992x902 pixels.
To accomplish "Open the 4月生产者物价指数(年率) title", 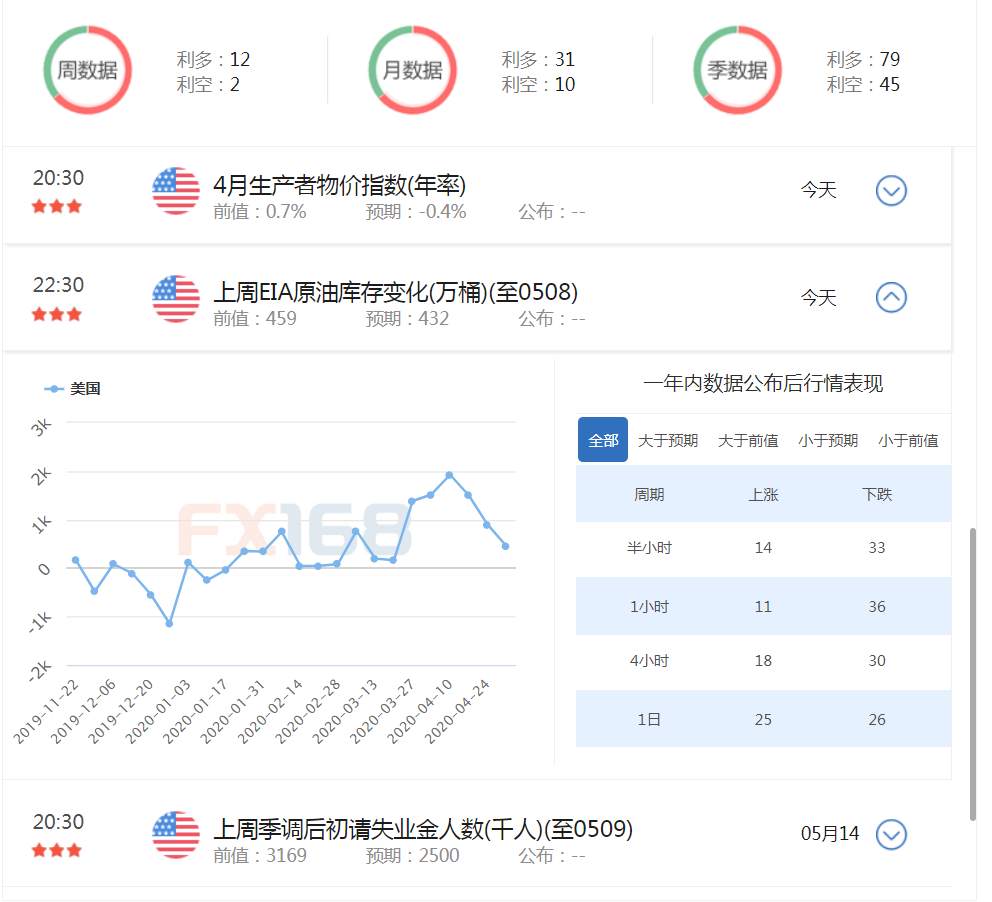I will (339, 185).
